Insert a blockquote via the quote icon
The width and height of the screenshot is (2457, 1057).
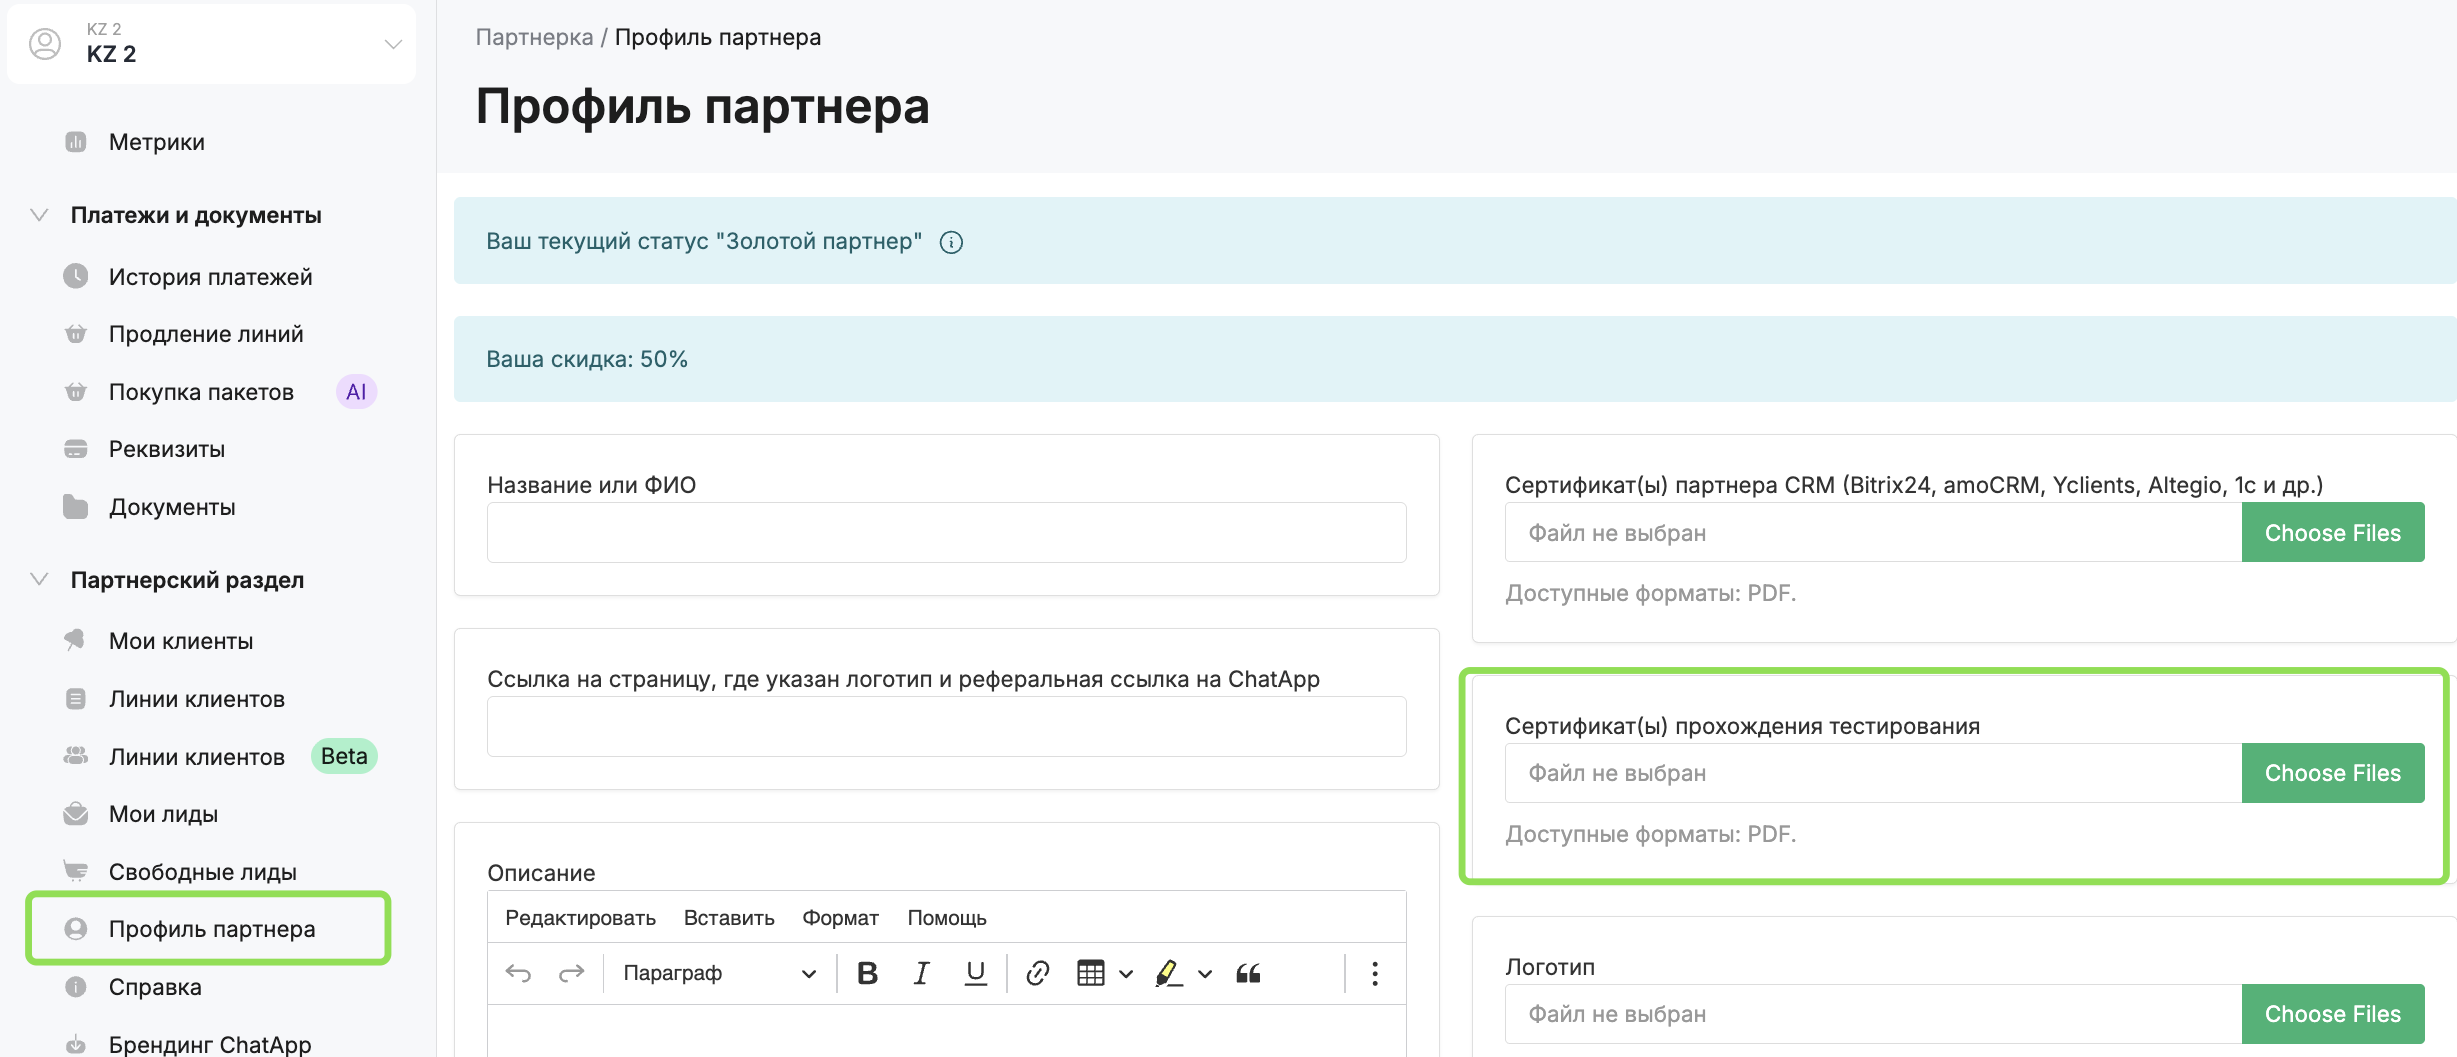1248,973
